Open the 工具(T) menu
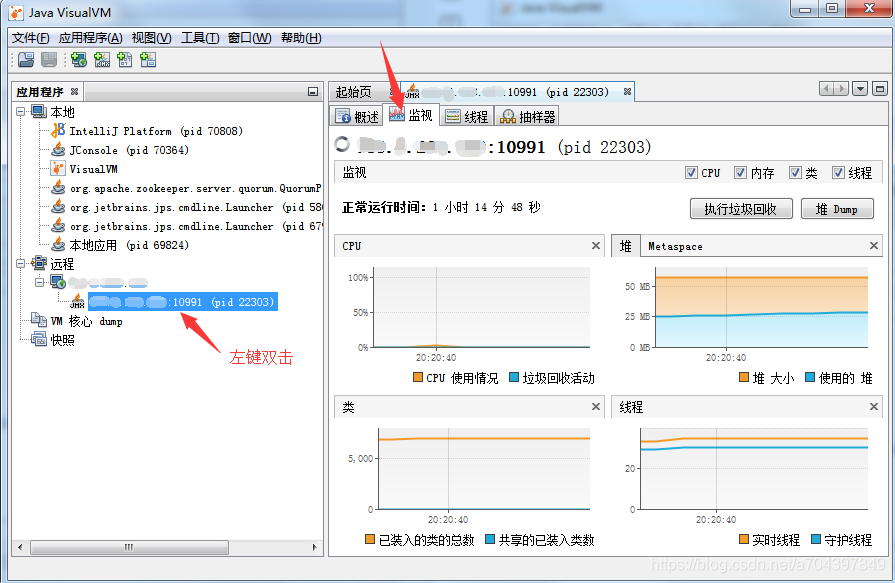This screenshot has height=583, width=895. coord(200,38)
